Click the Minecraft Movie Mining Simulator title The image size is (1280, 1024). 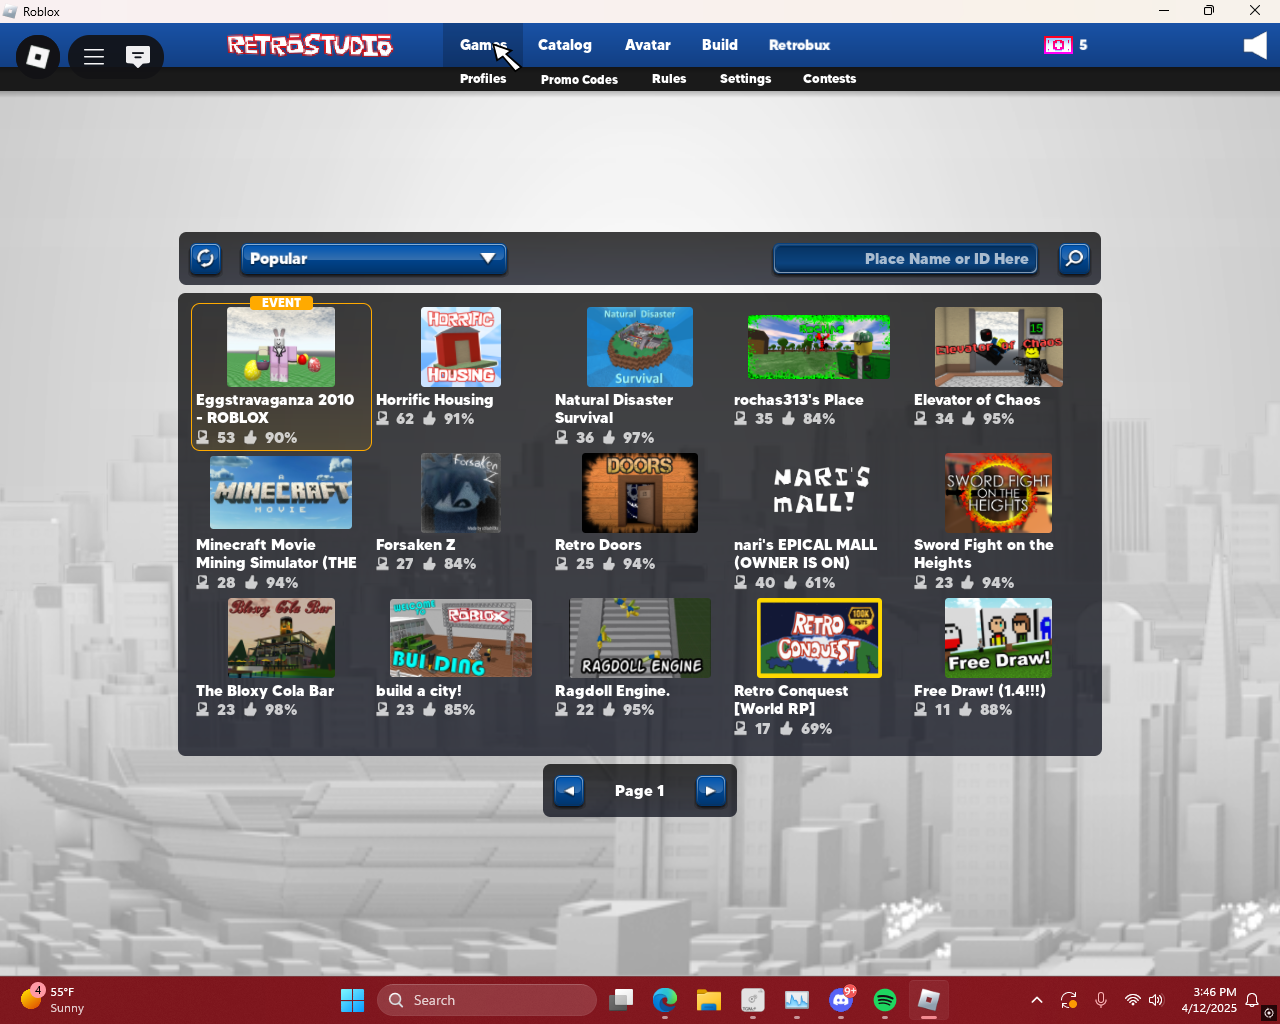tap(276, 554)
